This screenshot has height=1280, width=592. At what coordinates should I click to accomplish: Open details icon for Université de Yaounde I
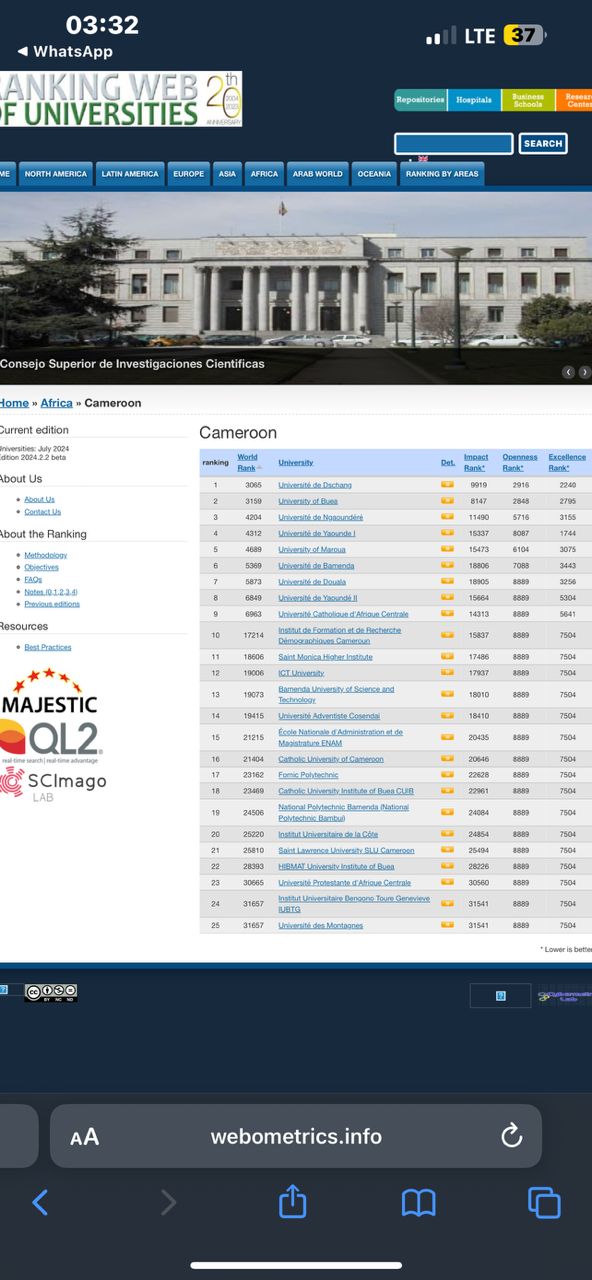447,533
